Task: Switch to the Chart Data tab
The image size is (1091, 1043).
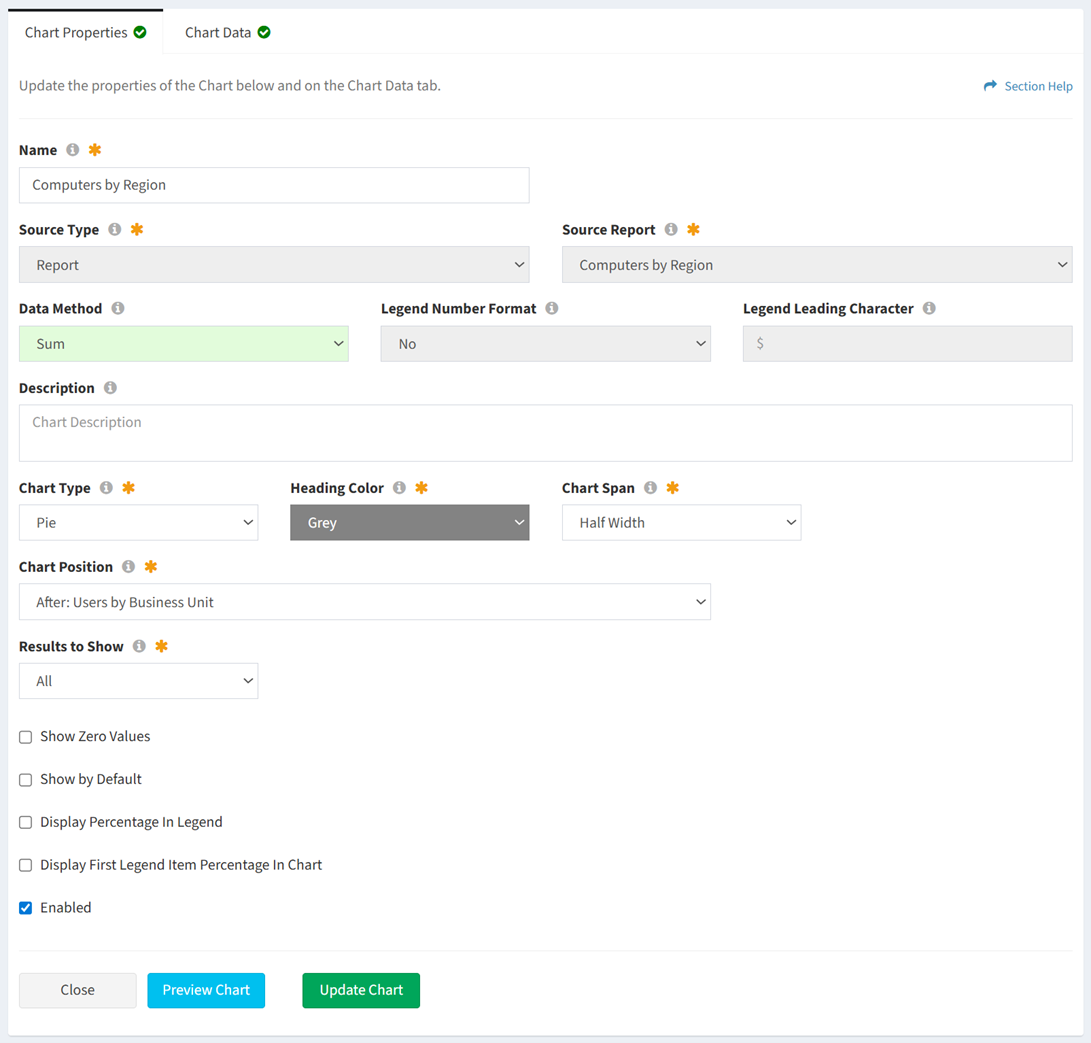Action: pos(228,32)
